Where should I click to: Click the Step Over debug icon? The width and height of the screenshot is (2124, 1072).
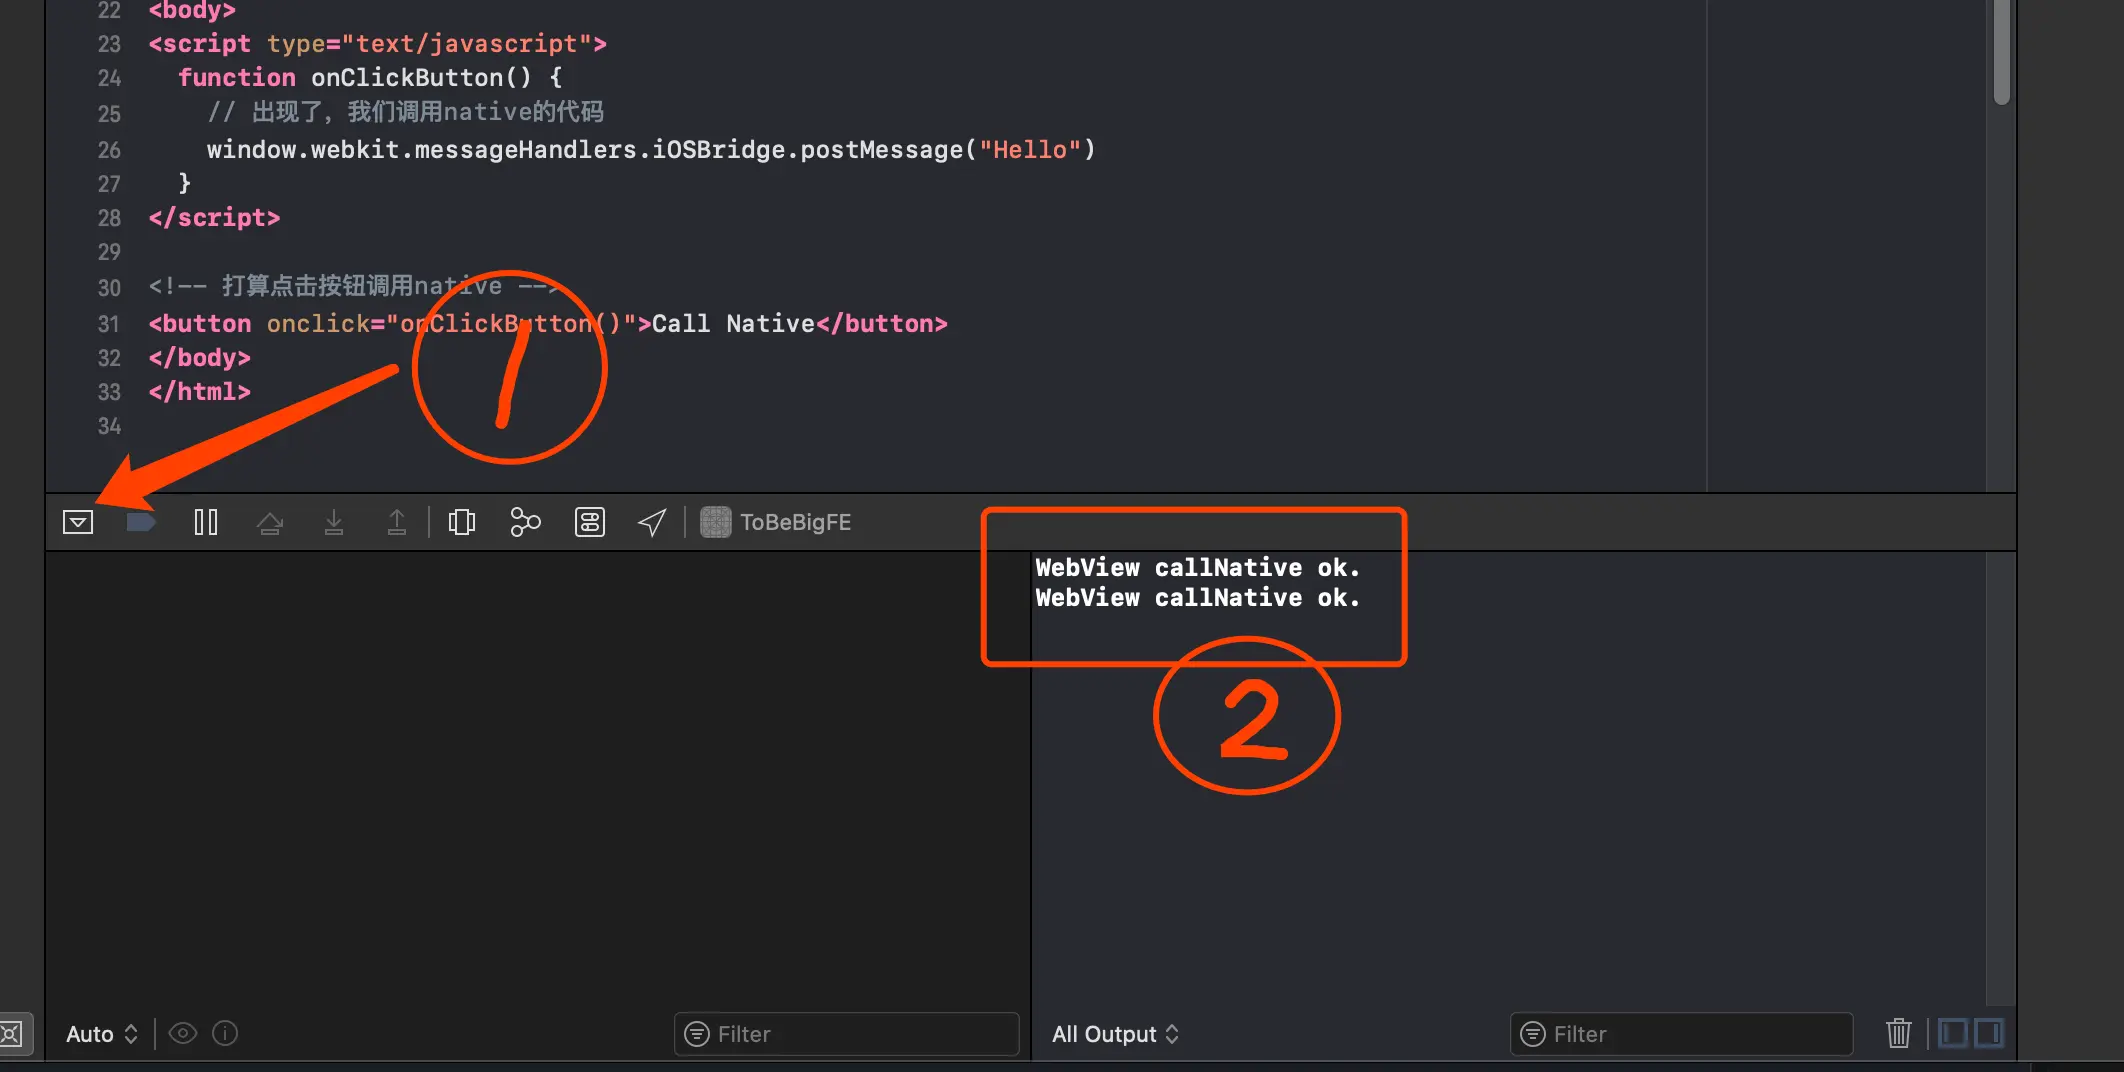(x=270, y=522)
